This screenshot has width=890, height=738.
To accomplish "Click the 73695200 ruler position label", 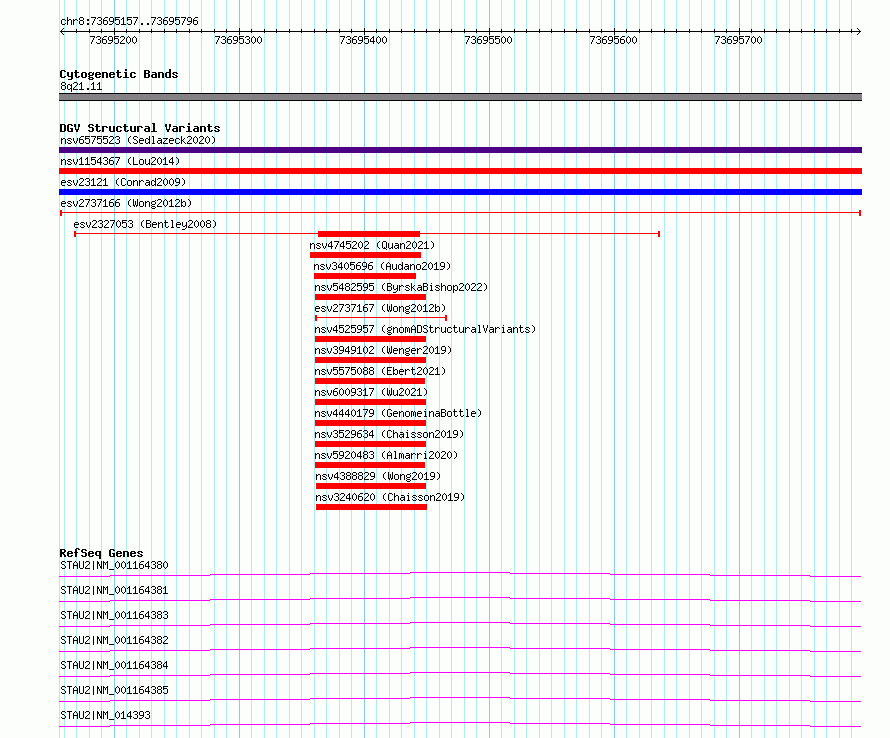I will tap(114, 40).
